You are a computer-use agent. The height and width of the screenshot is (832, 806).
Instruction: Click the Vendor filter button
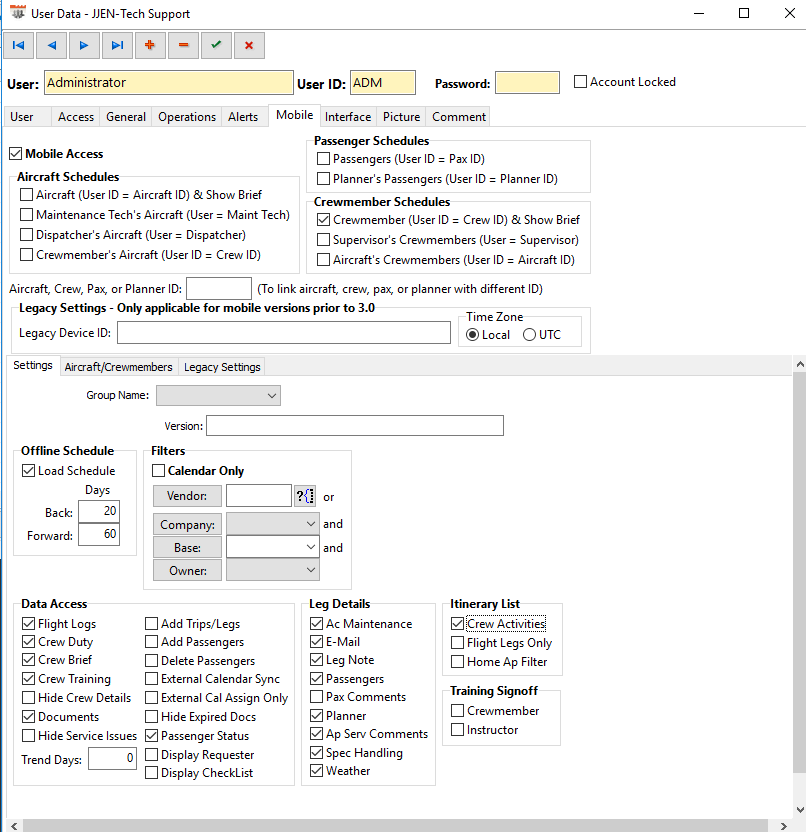click(x=187, y=496)
